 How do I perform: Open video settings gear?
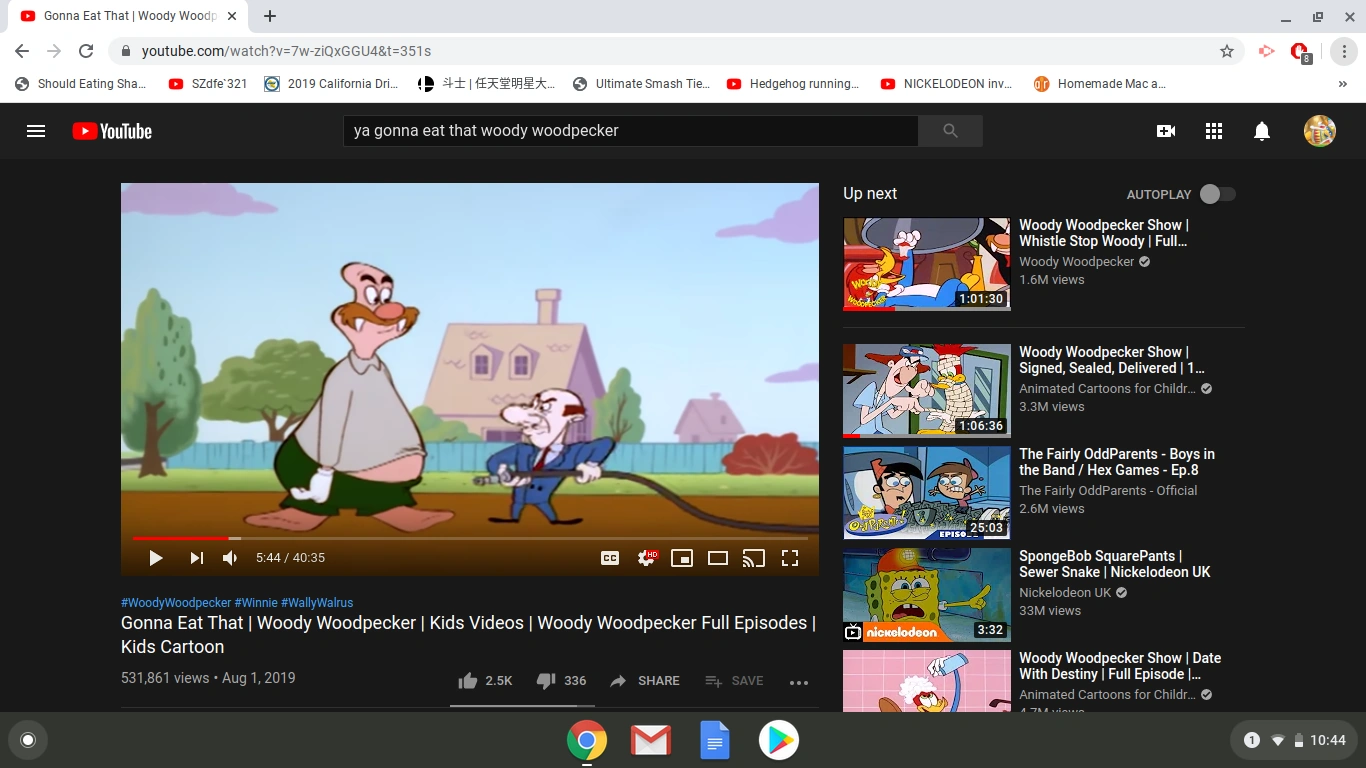[x=647, y=558]
